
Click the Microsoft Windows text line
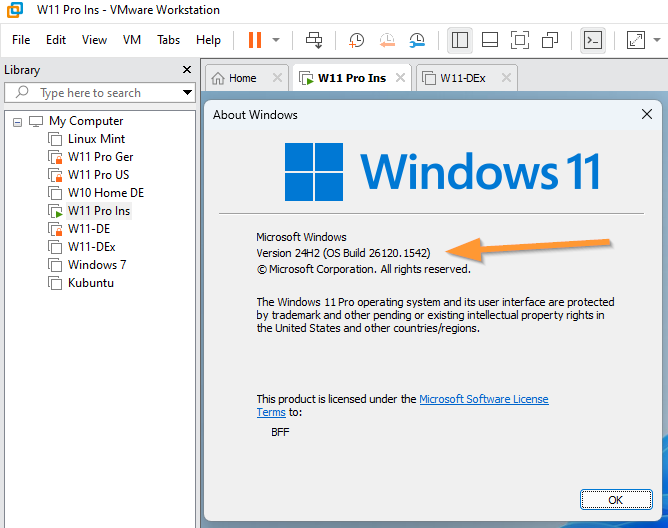(x=301, y=237)
